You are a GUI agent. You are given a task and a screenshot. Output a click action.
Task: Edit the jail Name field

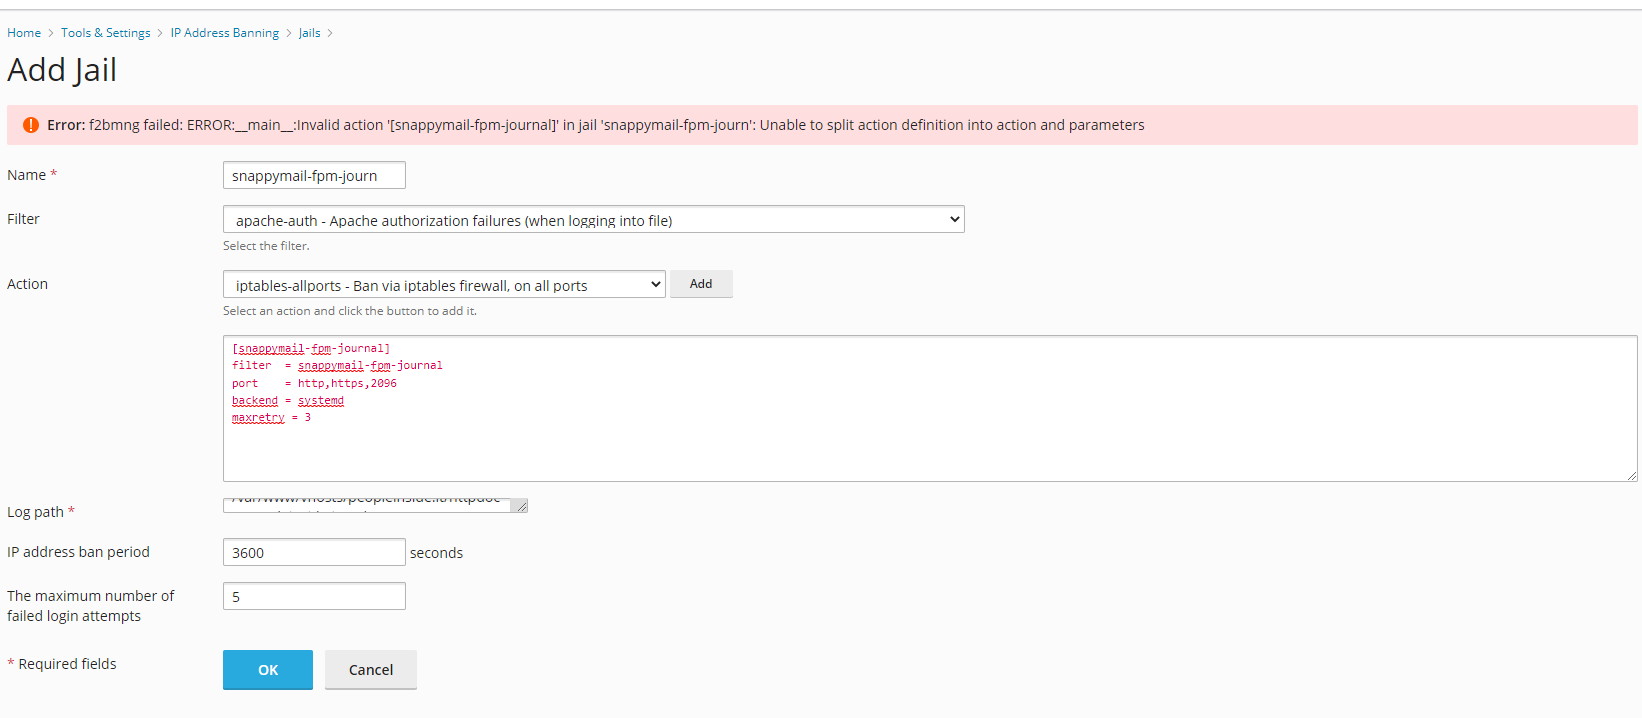click(x=314, y=175)
